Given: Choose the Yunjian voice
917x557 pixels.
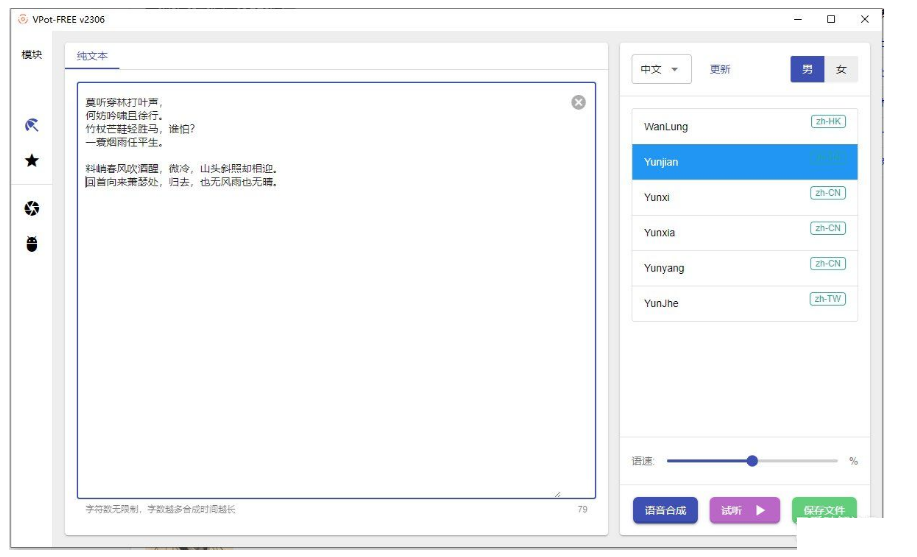Looking at the screenshot, I should click(744, 162).
